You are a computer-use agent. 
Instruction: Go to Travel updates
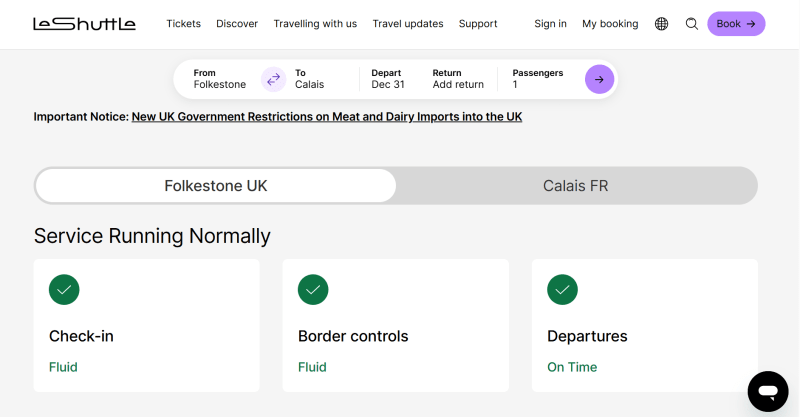pyautogui.click(x=408, y=24)
